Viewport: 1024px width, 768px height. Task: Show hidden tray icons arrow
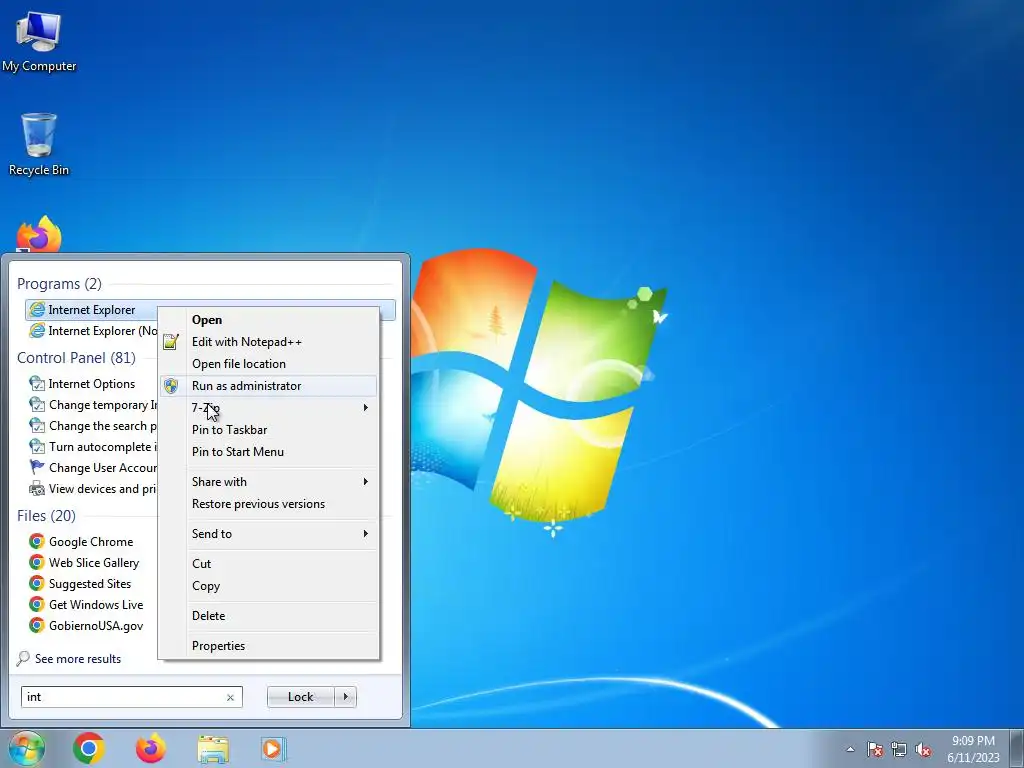[x=850, y=749]
